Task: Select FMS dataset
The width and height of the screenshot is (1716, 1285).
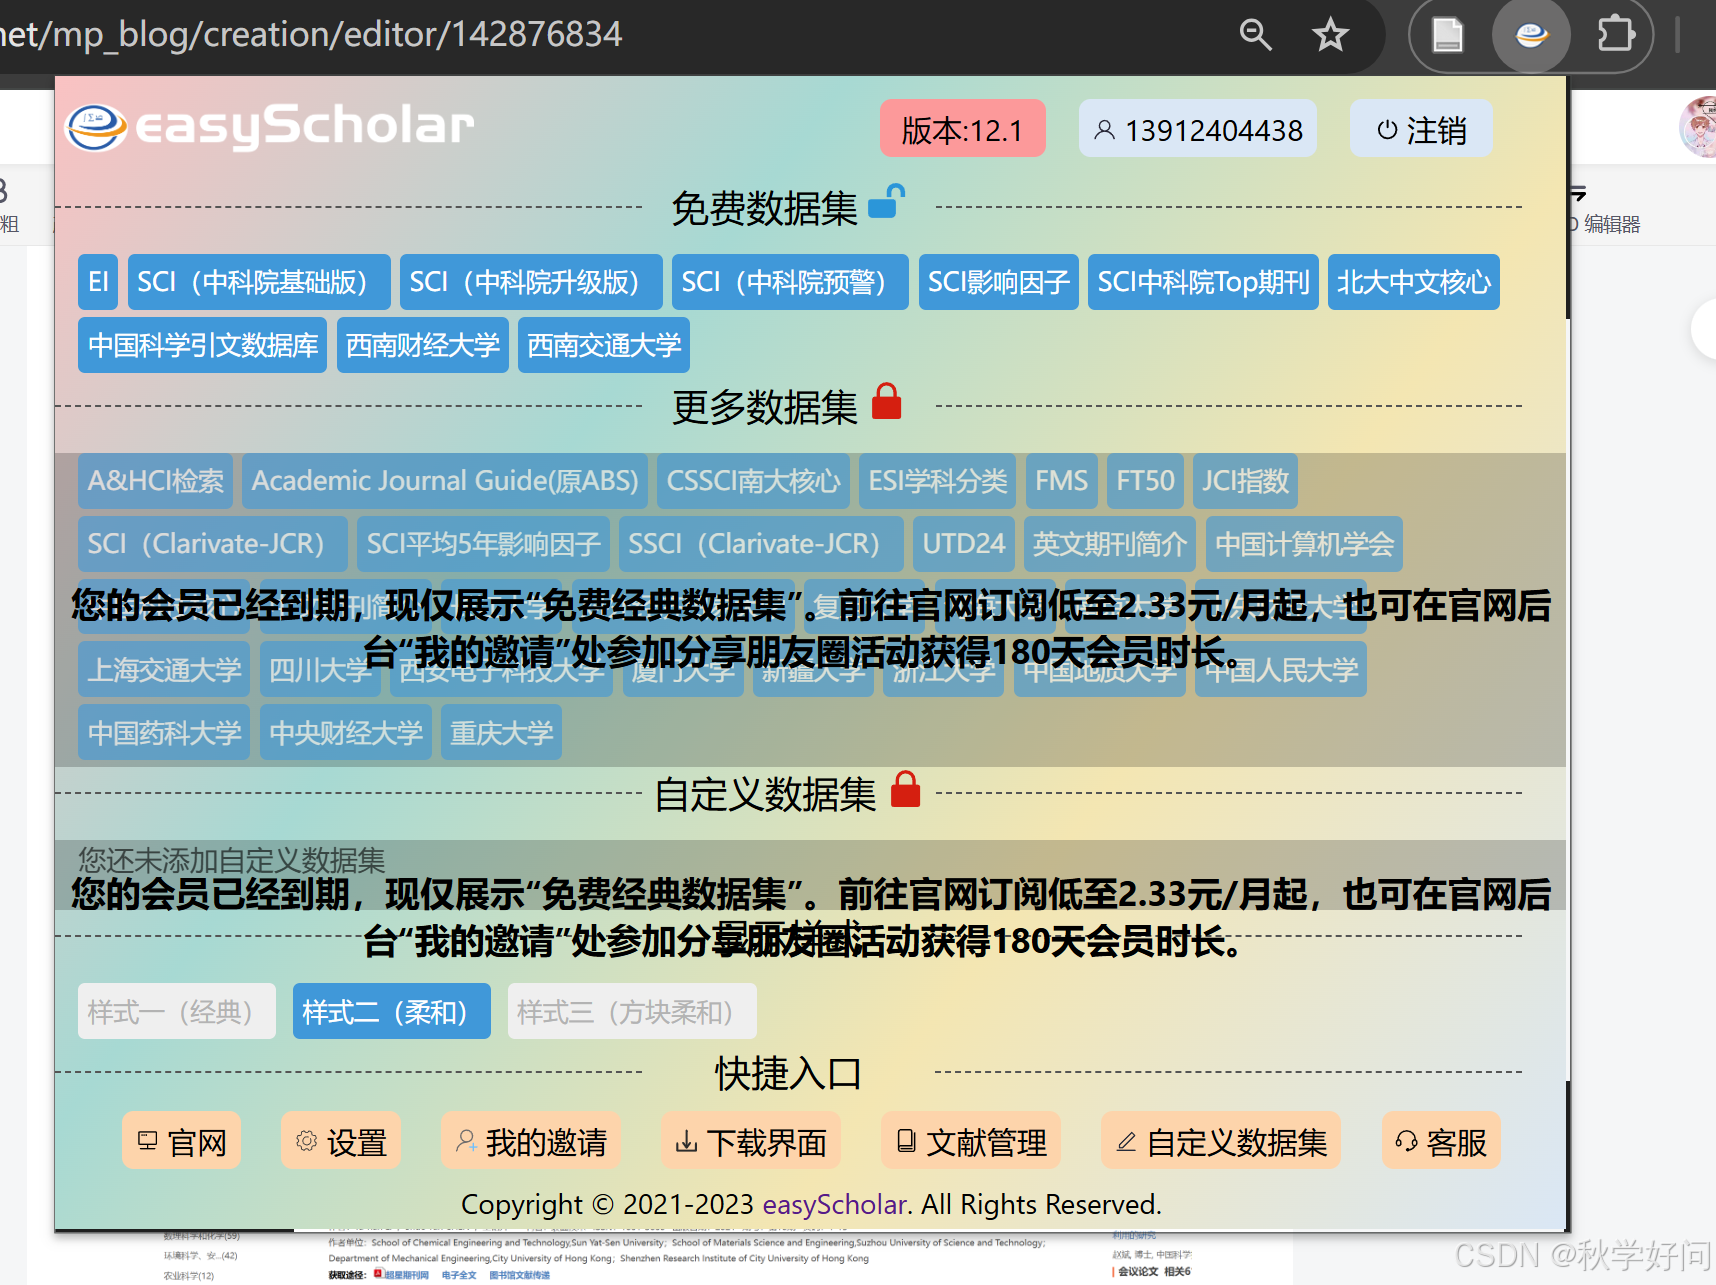Action: click(1061, 481)
